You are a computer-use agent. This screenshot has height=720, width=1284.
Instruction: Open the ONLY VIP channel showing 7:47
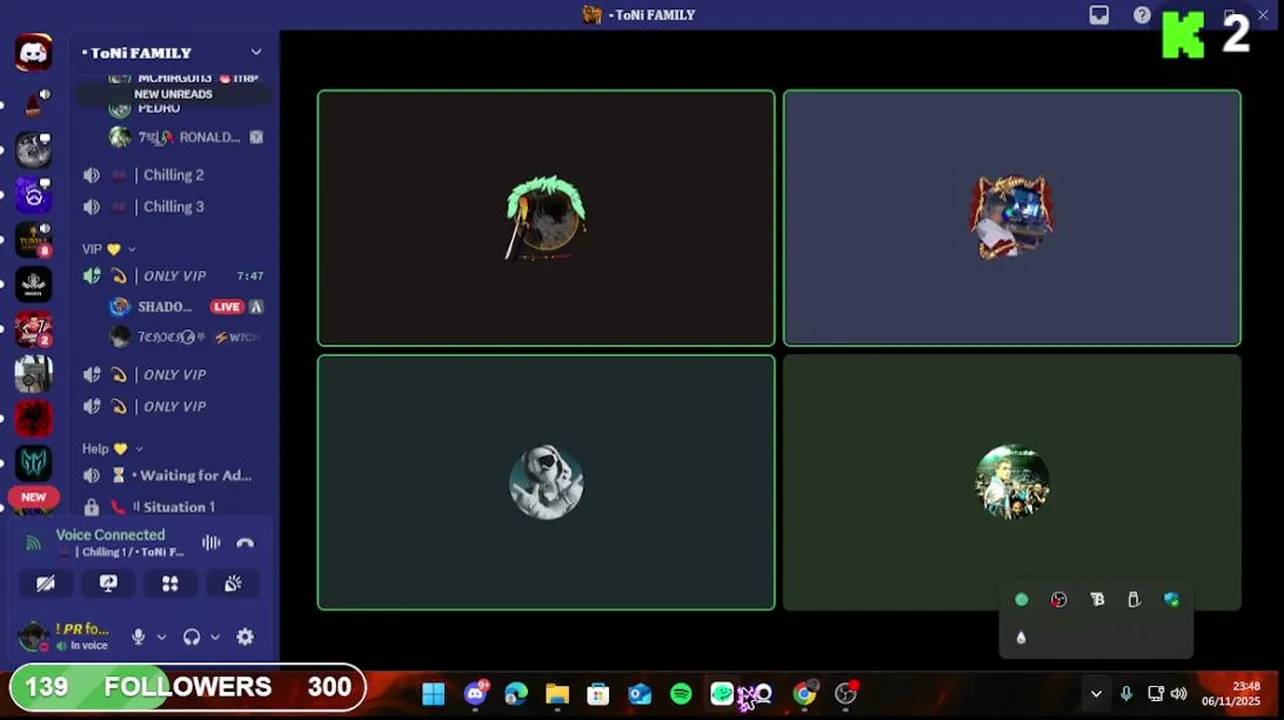174,276
